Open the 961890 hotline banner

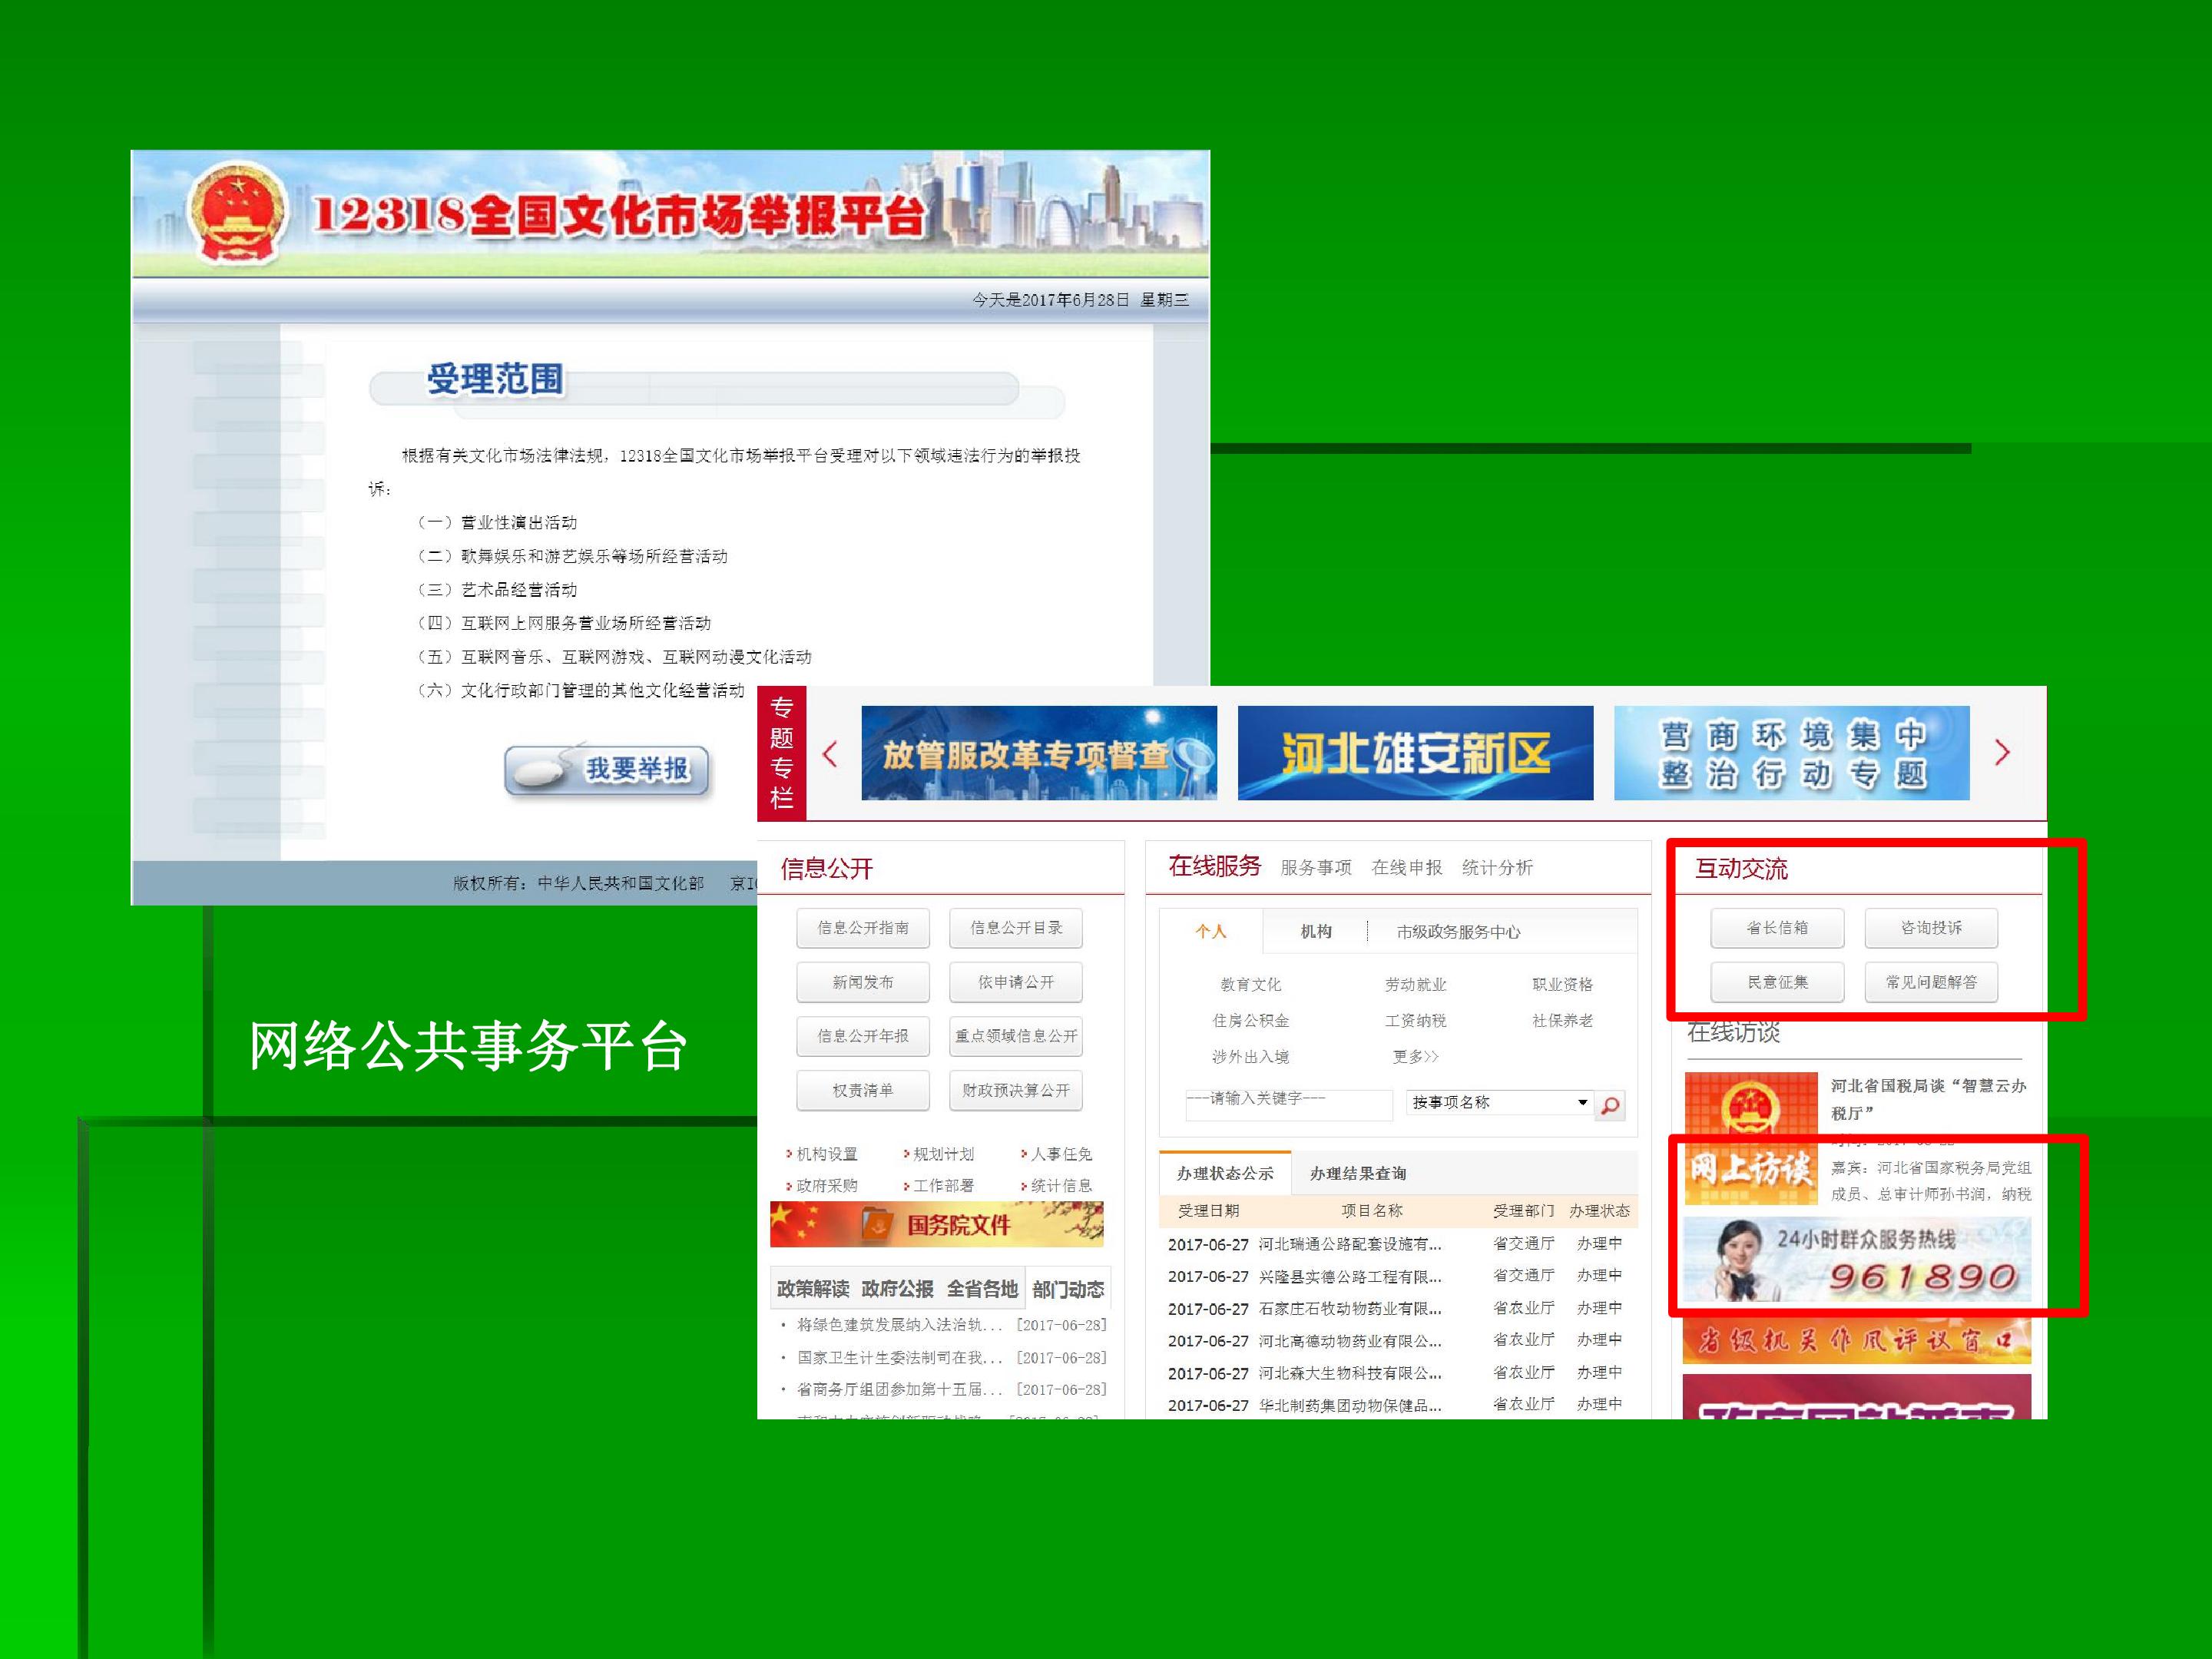[x=1857, y=1260]
